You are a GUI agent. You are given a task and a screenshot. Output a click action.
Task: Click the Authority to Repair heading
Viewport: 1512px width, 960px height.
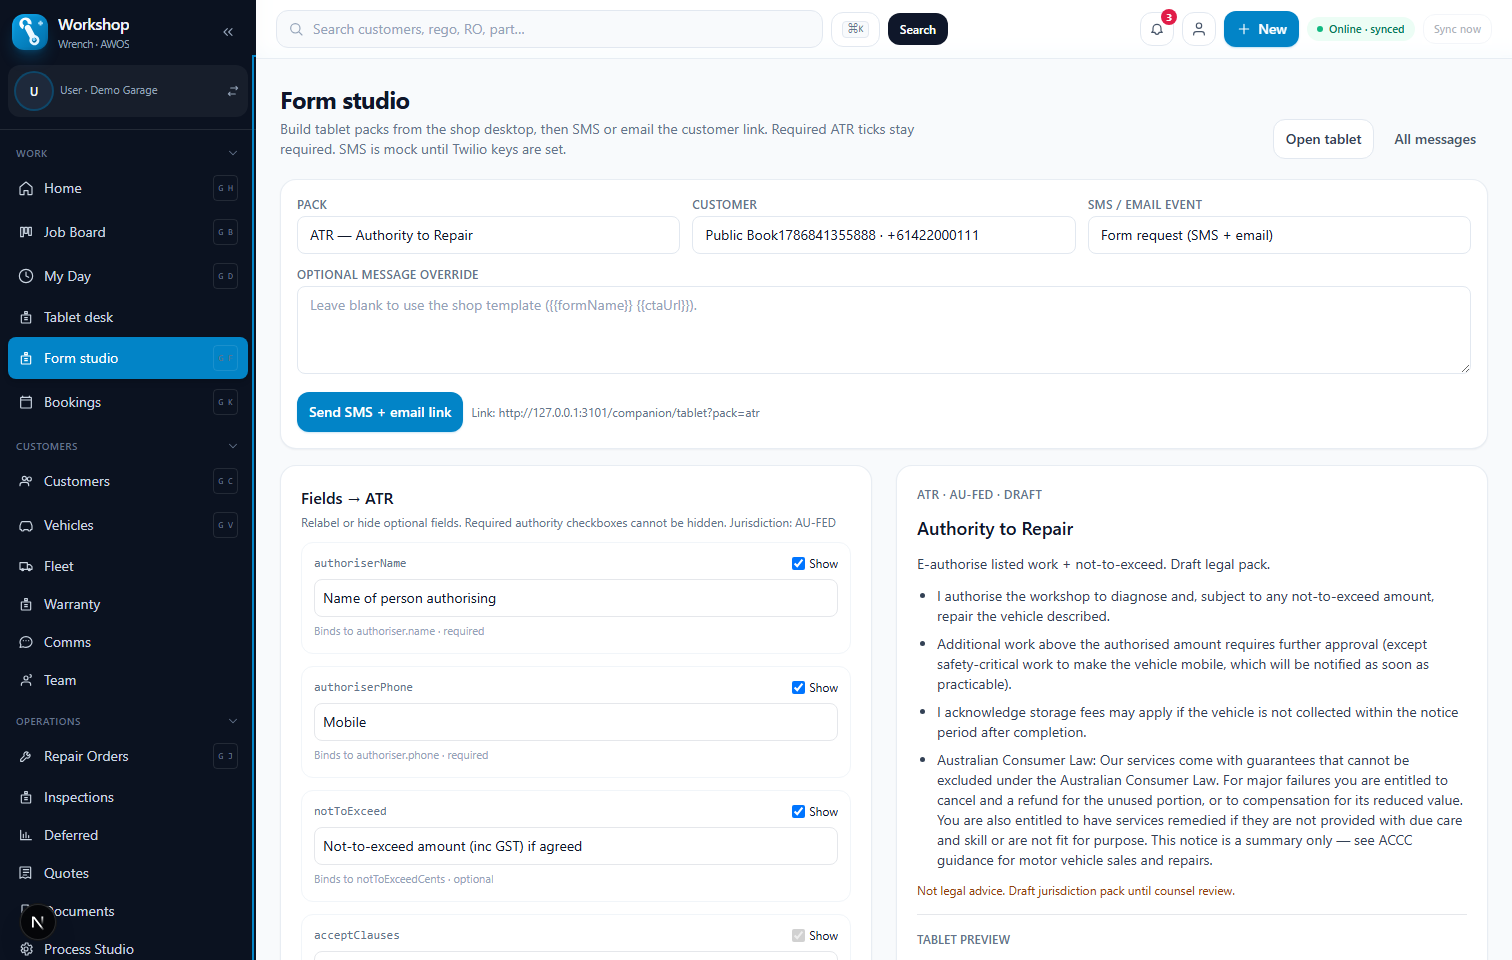click(x=995, y=529)
